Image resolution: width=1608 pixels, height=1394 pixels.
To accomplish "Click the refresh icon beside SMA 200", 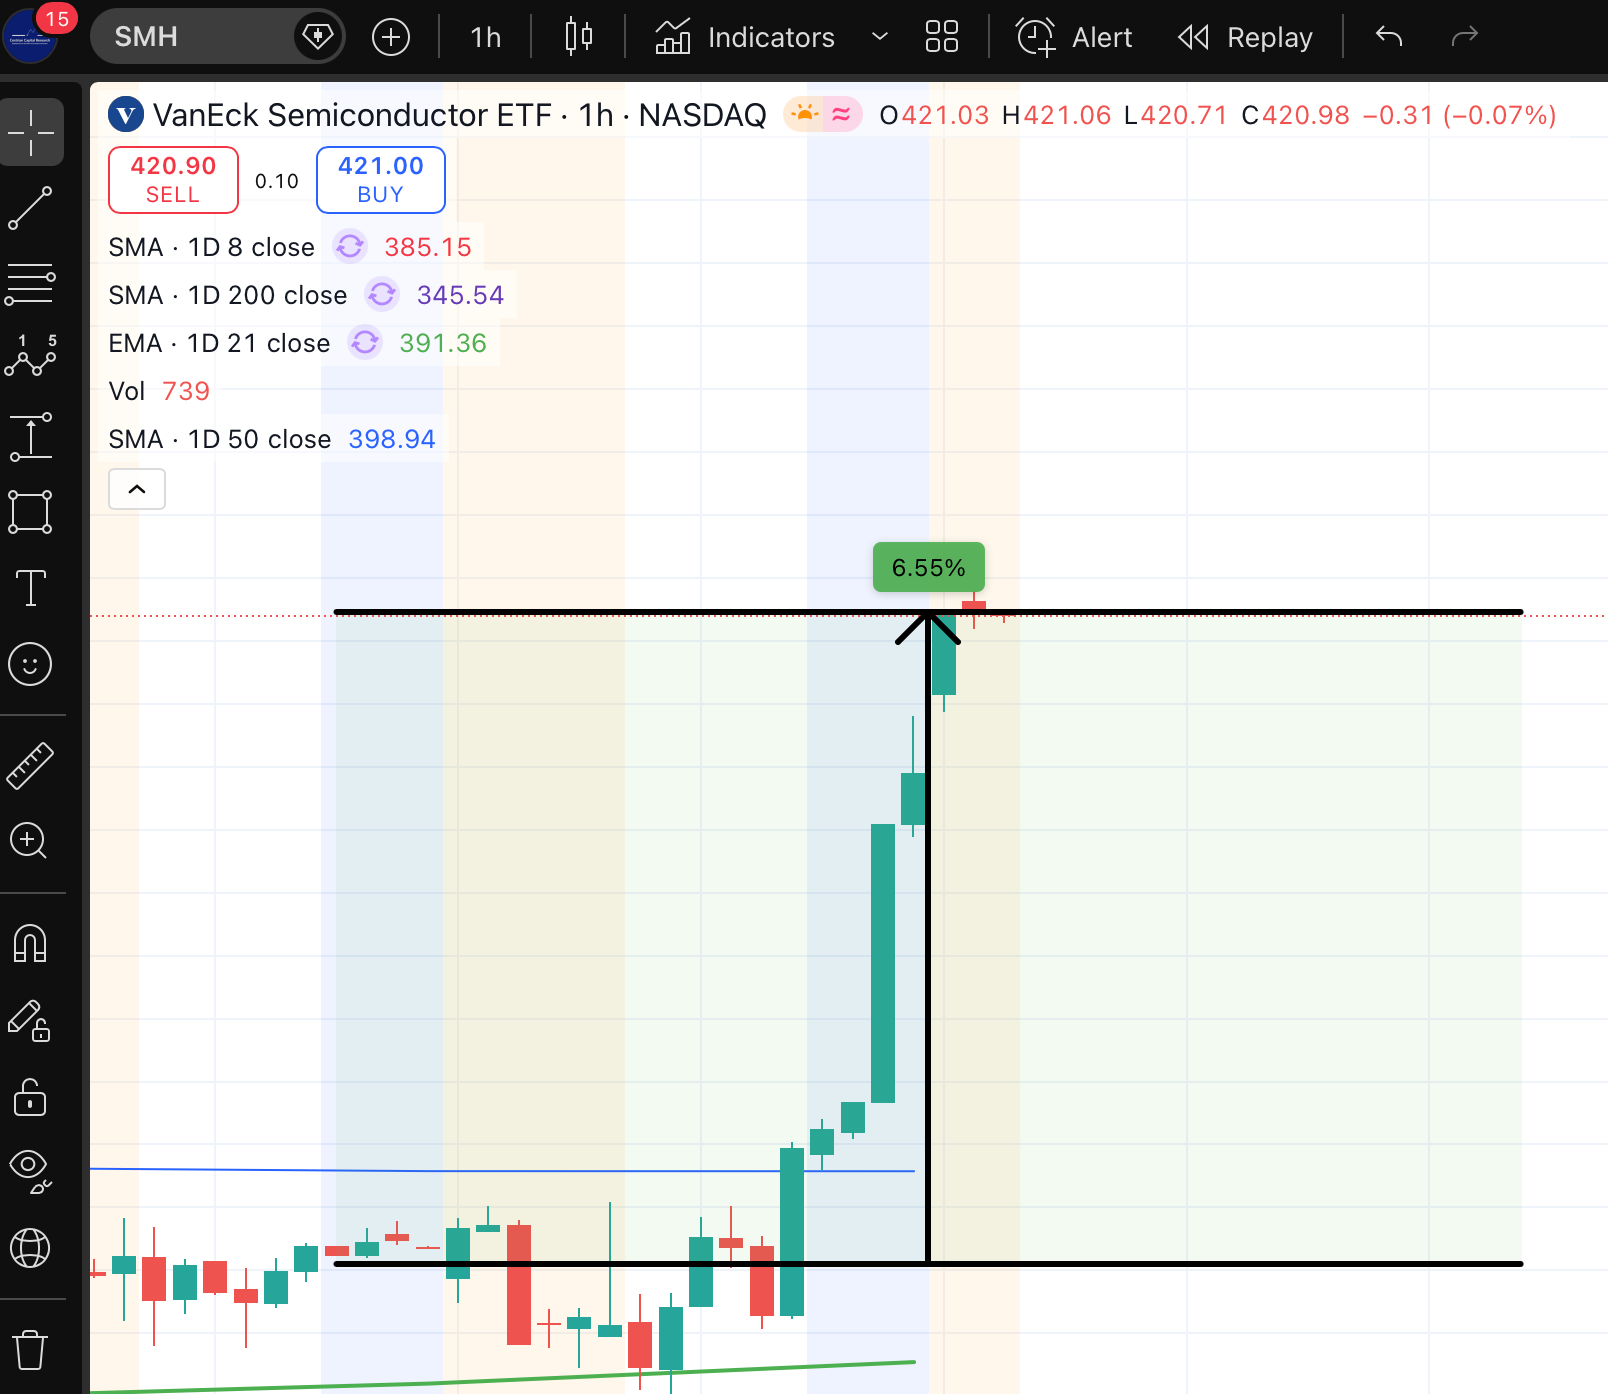I will point(382,294).
